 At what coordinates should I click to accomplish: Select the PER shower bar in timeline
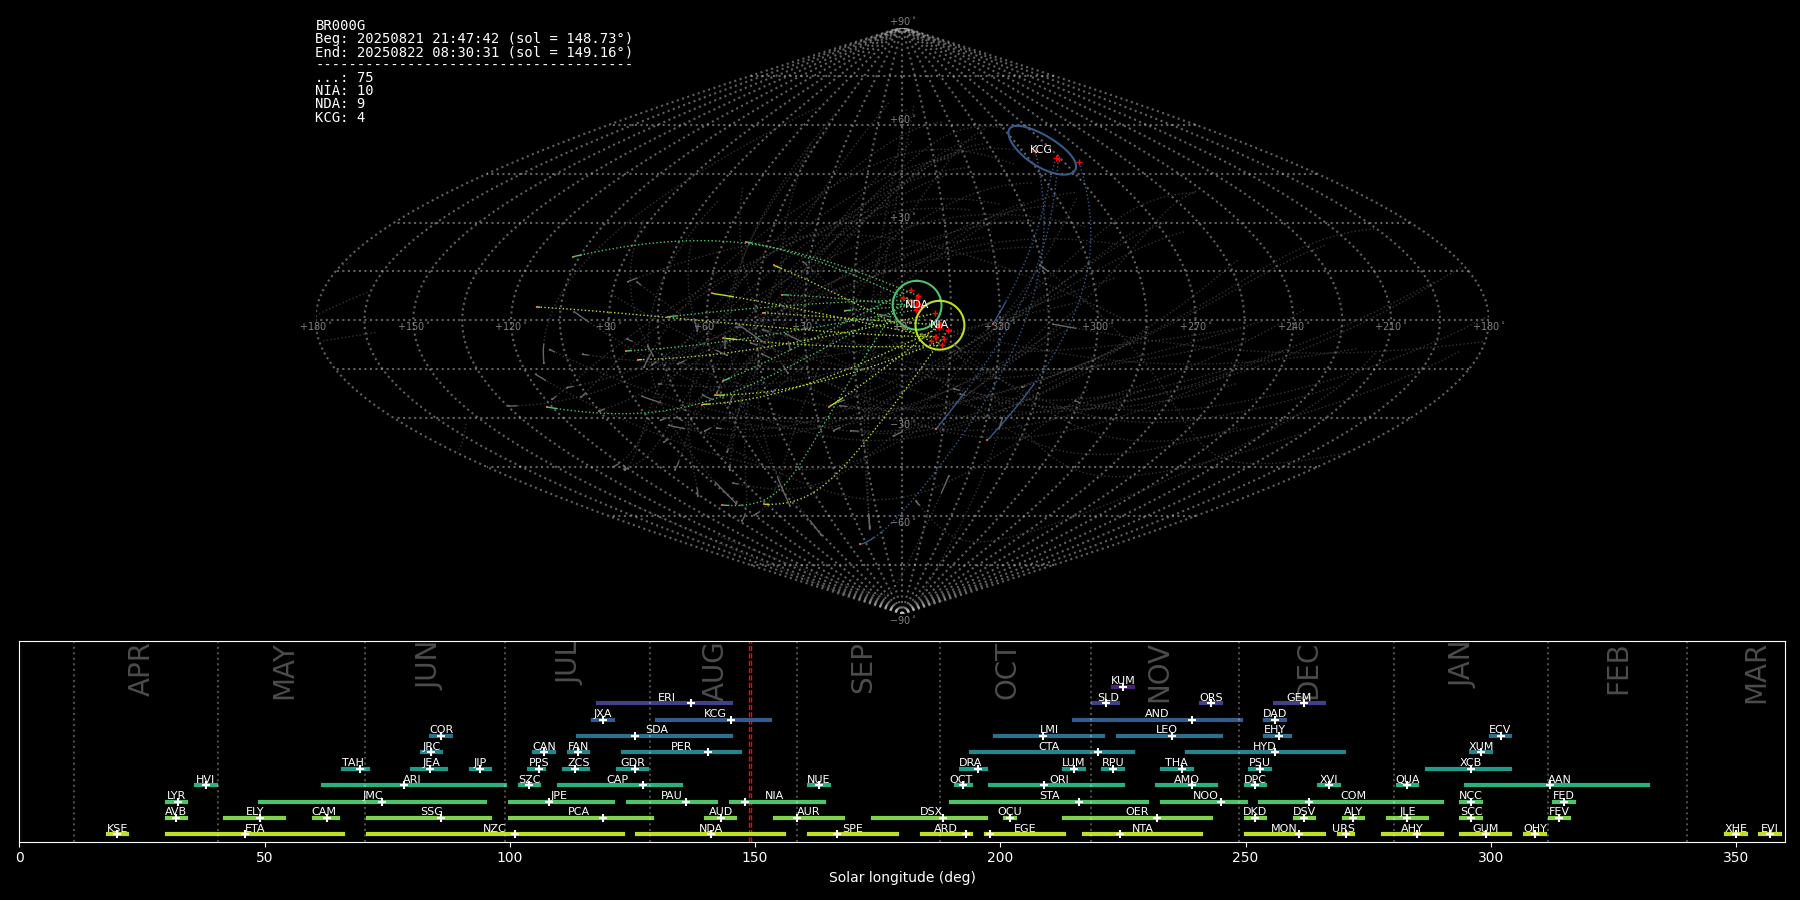681,752
